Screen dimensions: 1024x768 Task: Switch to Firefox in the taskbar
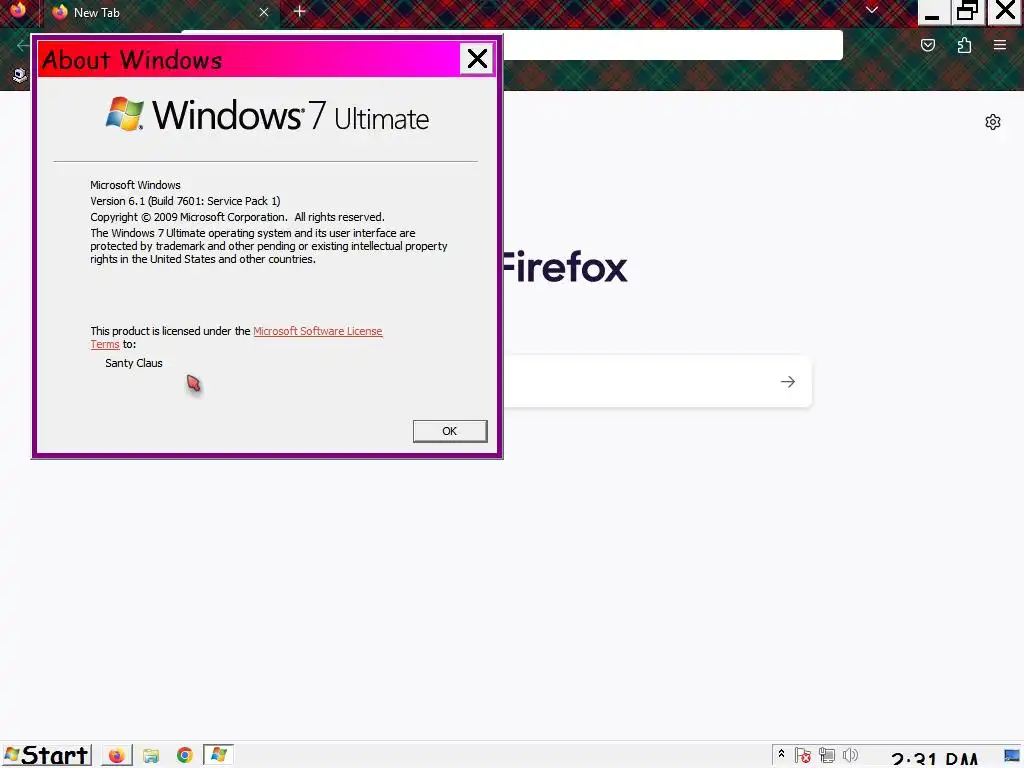116,756
